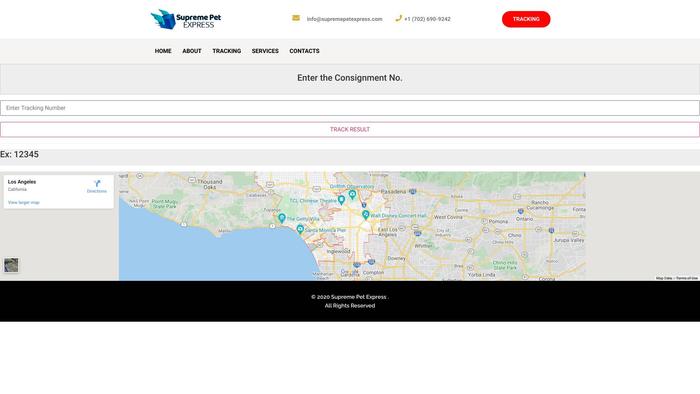
Task: Focus the Enter Tracking Number field
Action: click(350, 108)
